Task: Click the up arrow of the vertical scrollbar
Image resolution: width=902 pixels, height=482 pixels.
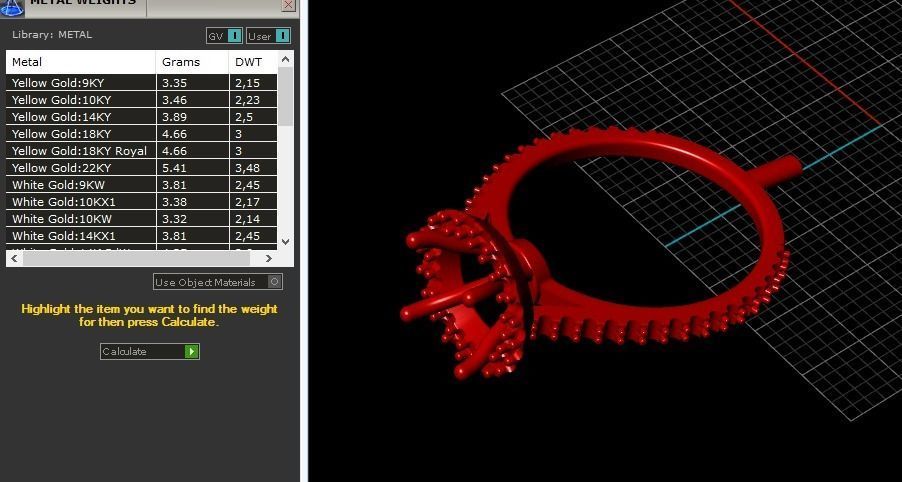Action: click(286, 59)
